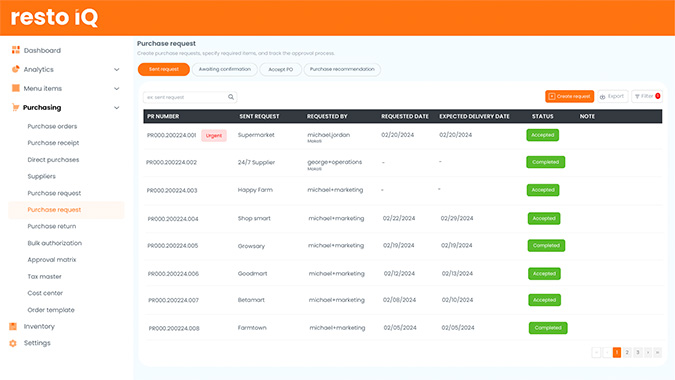Screen dimensions: 675x380
Task: Expand the Analytics chevron
Action: click(117, 69)
